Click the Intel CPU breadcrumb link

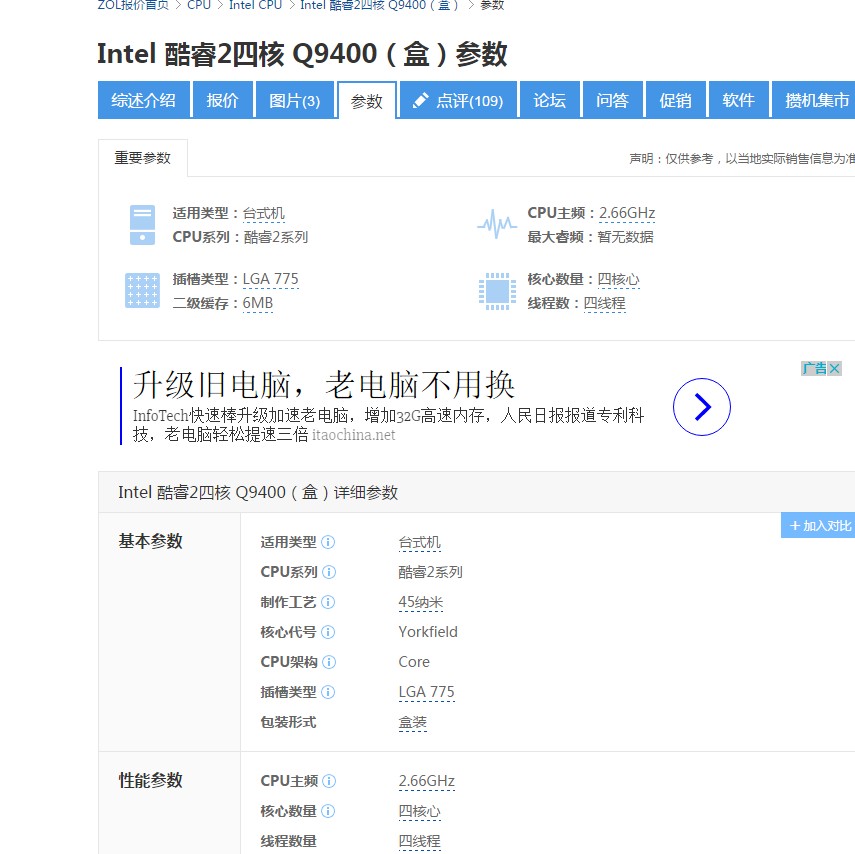pyautogui.click(x=255, y=5)
